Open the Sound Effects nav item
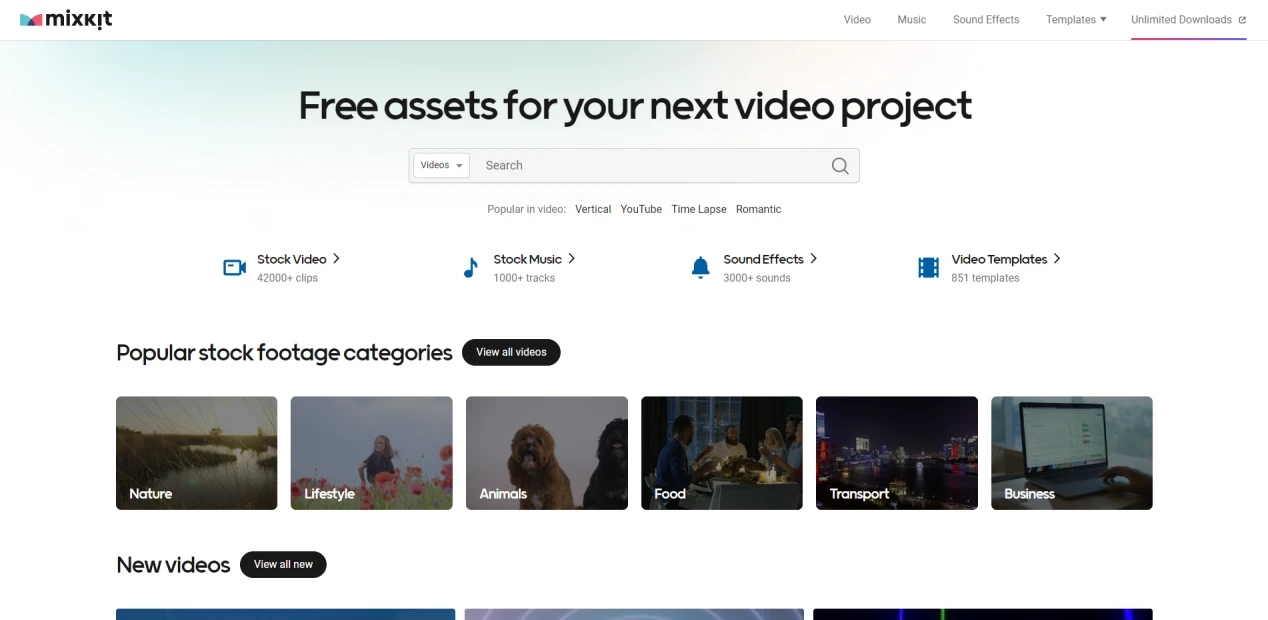The height and width of the screenshot is (620, 1268). click(986, 20)
